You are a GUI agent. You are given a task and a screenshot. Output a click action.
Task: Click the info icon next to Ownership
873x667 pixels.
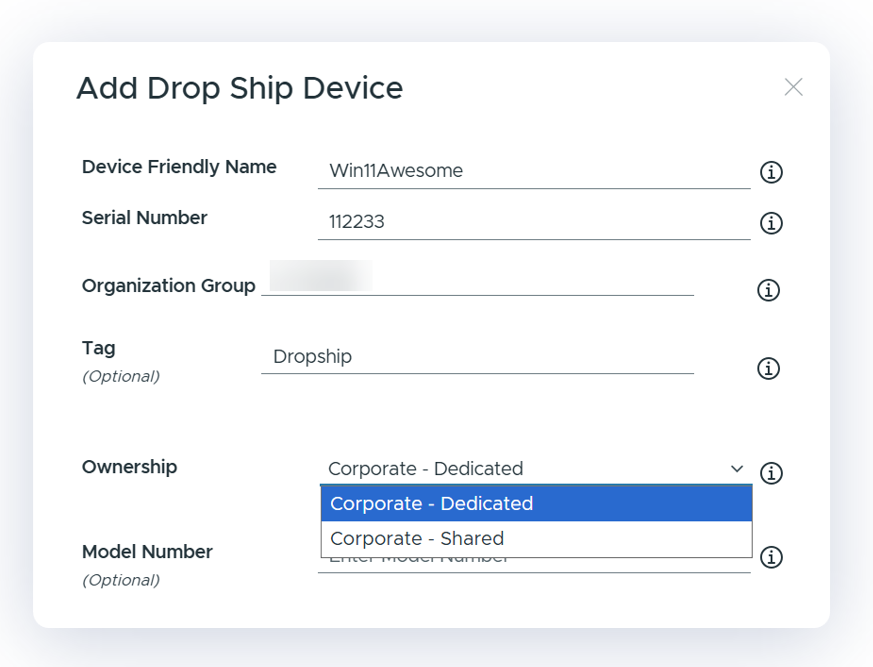(x=771, y=473)
